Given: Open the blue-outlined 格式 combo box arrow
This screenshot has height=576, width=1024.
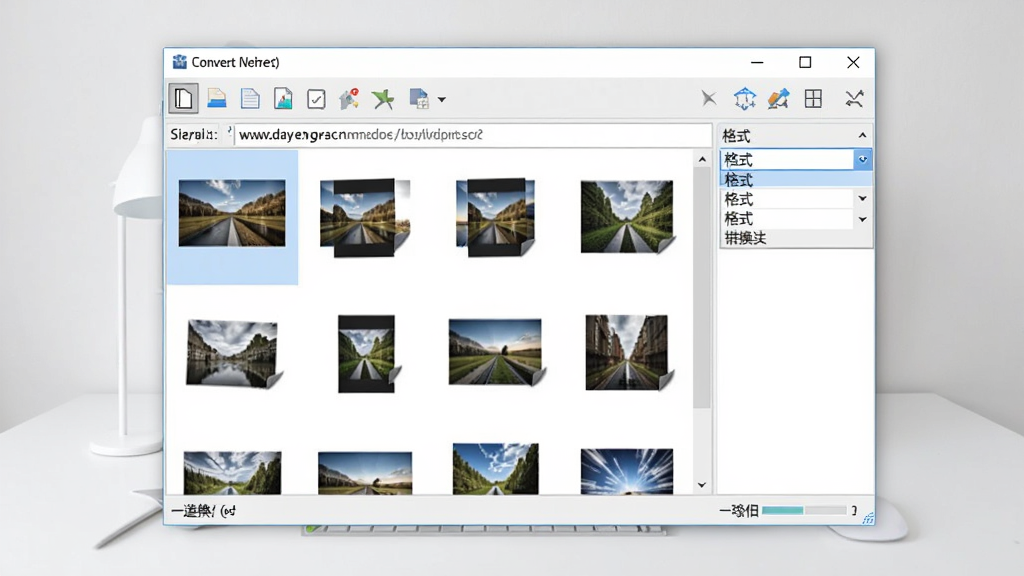Looking at the screenshot, I should click(x=863, y=159).
